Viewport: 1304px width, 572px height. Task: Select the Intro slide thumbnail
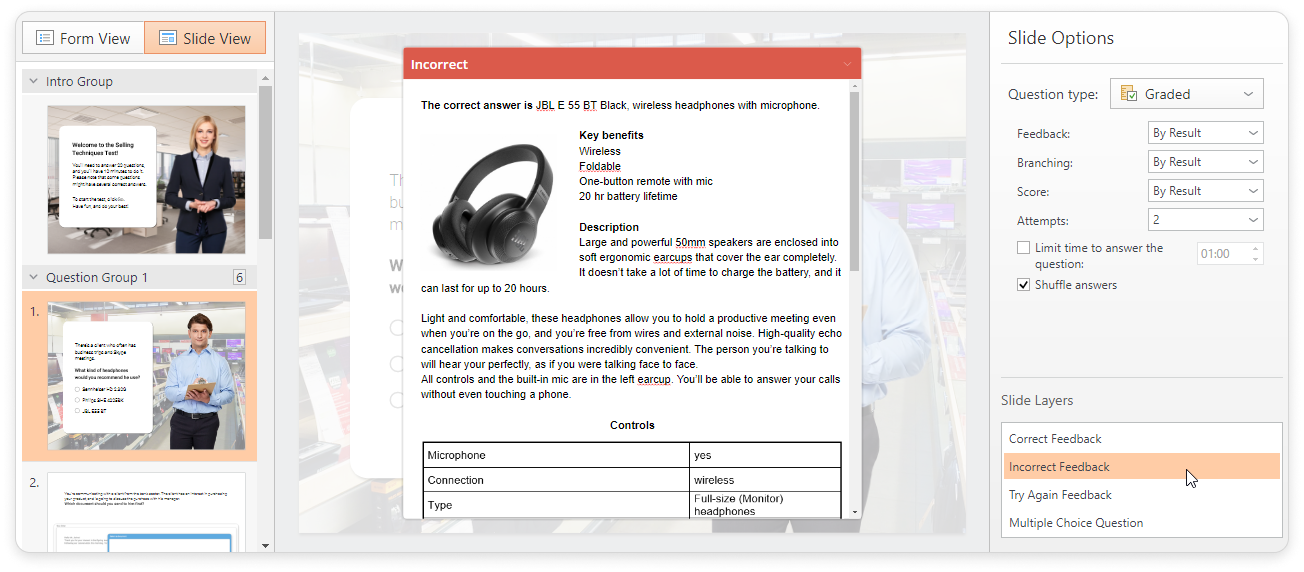pos(146,179)
